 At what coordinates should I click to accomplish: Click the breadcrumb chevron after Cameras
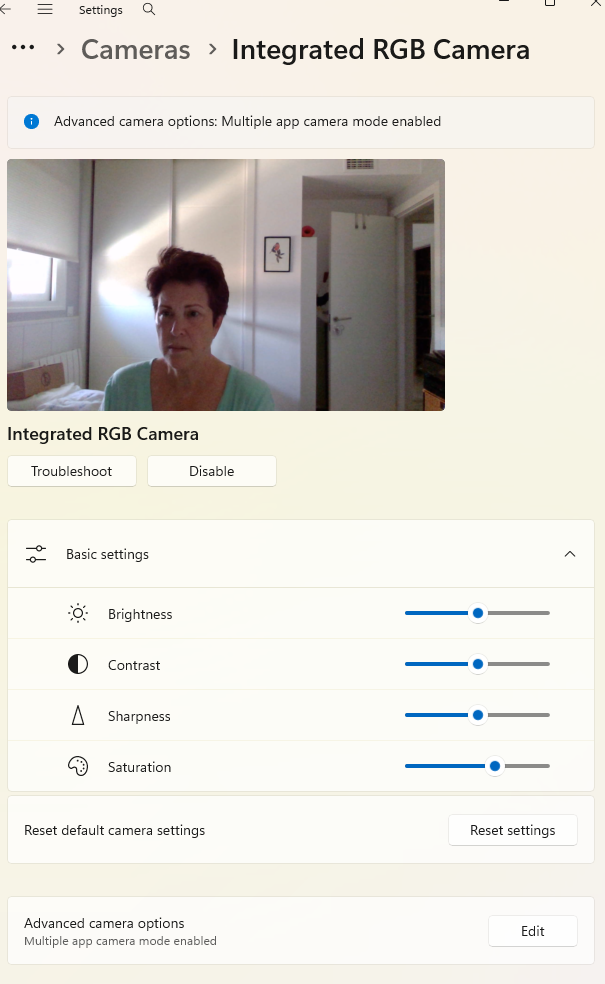[212, 48]
